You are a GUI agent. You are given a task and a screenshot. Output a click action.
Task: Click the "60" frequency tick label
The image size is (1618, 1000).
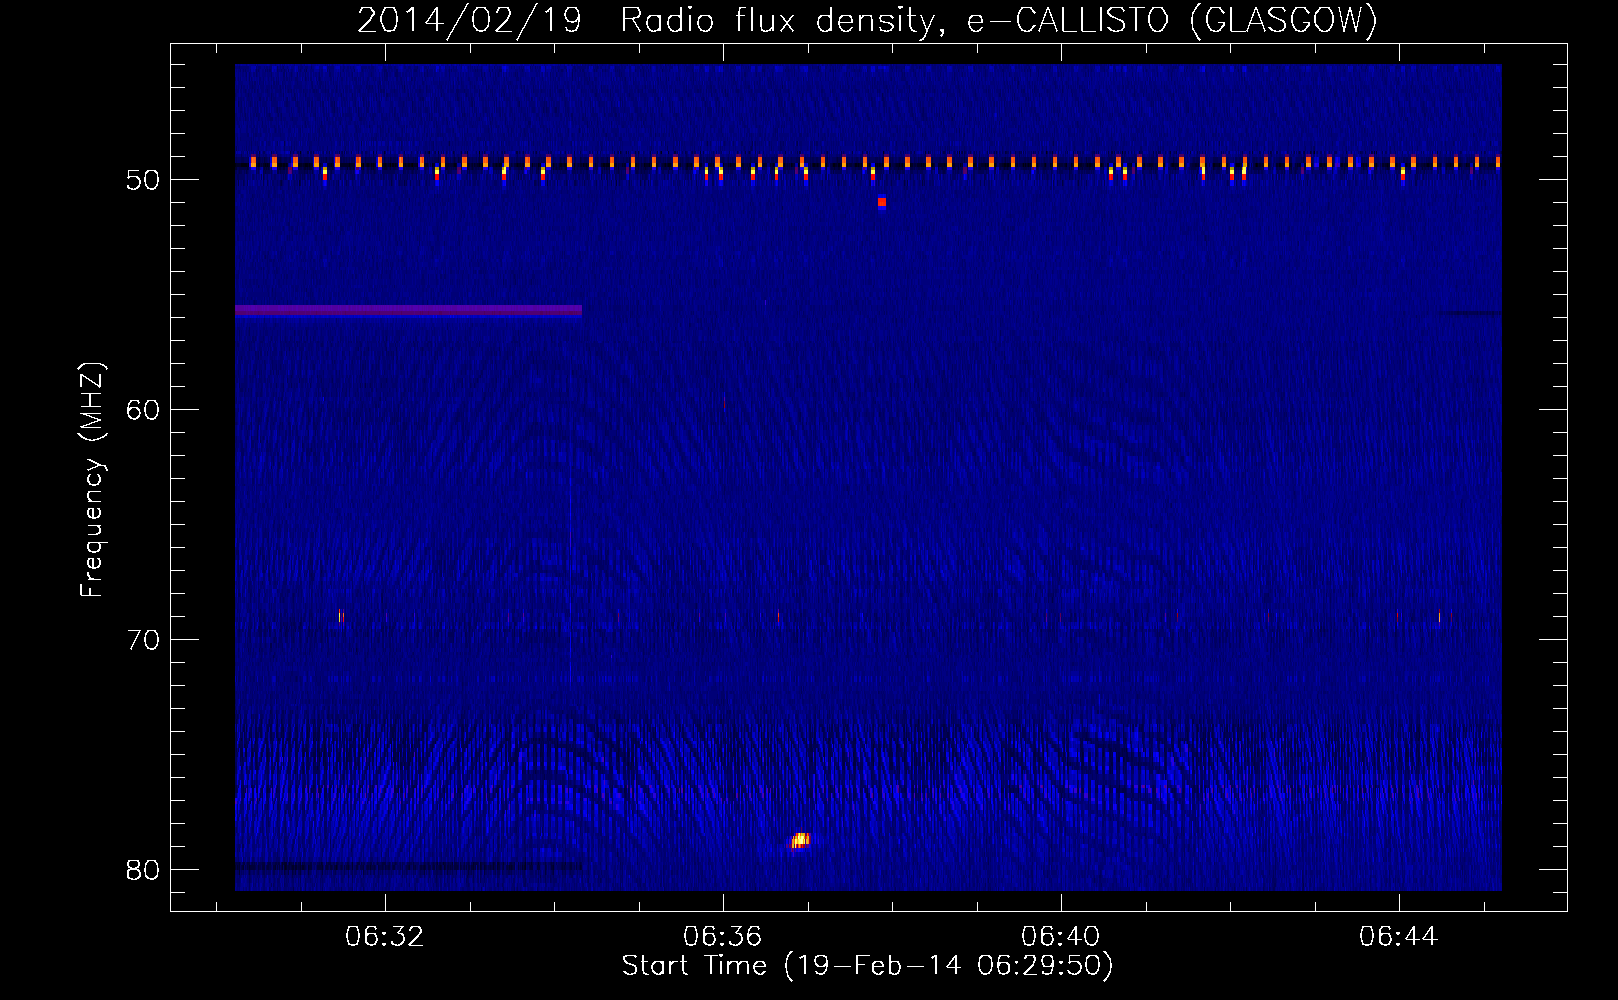click(x=143, y=410)
